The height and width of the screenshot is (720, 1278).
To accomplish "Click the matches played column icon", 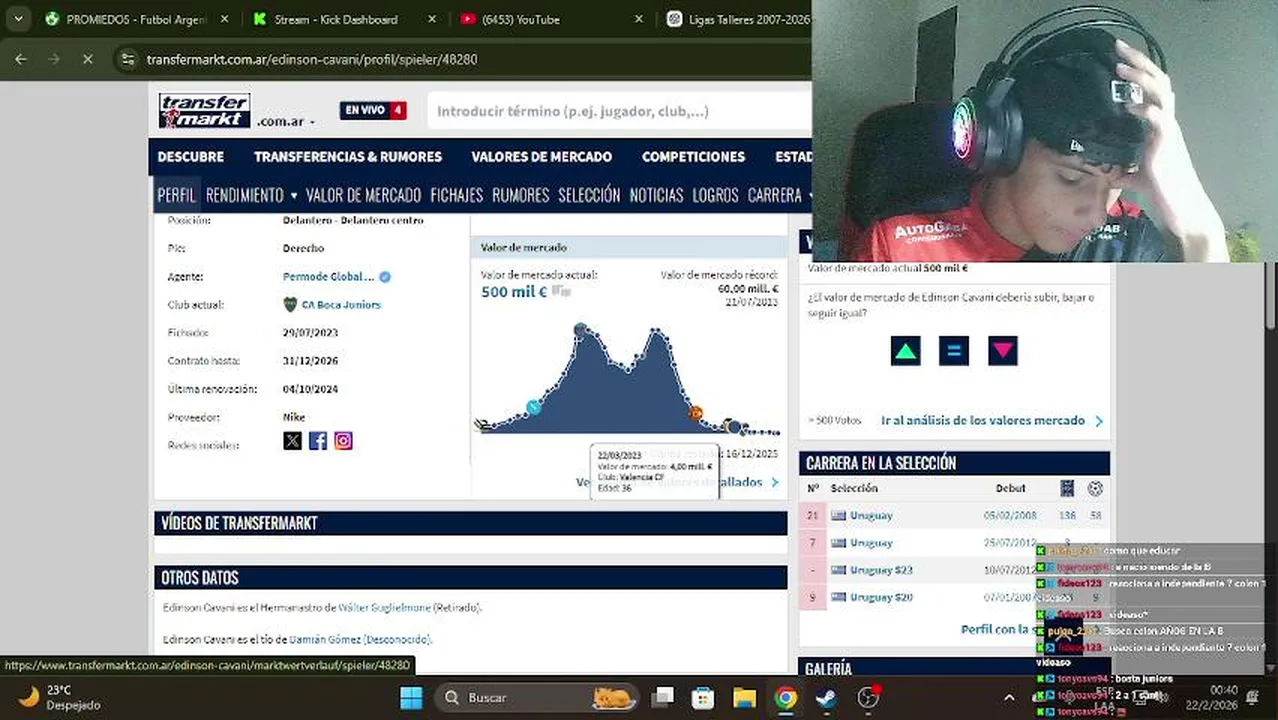I will [x=1067, y=488].
